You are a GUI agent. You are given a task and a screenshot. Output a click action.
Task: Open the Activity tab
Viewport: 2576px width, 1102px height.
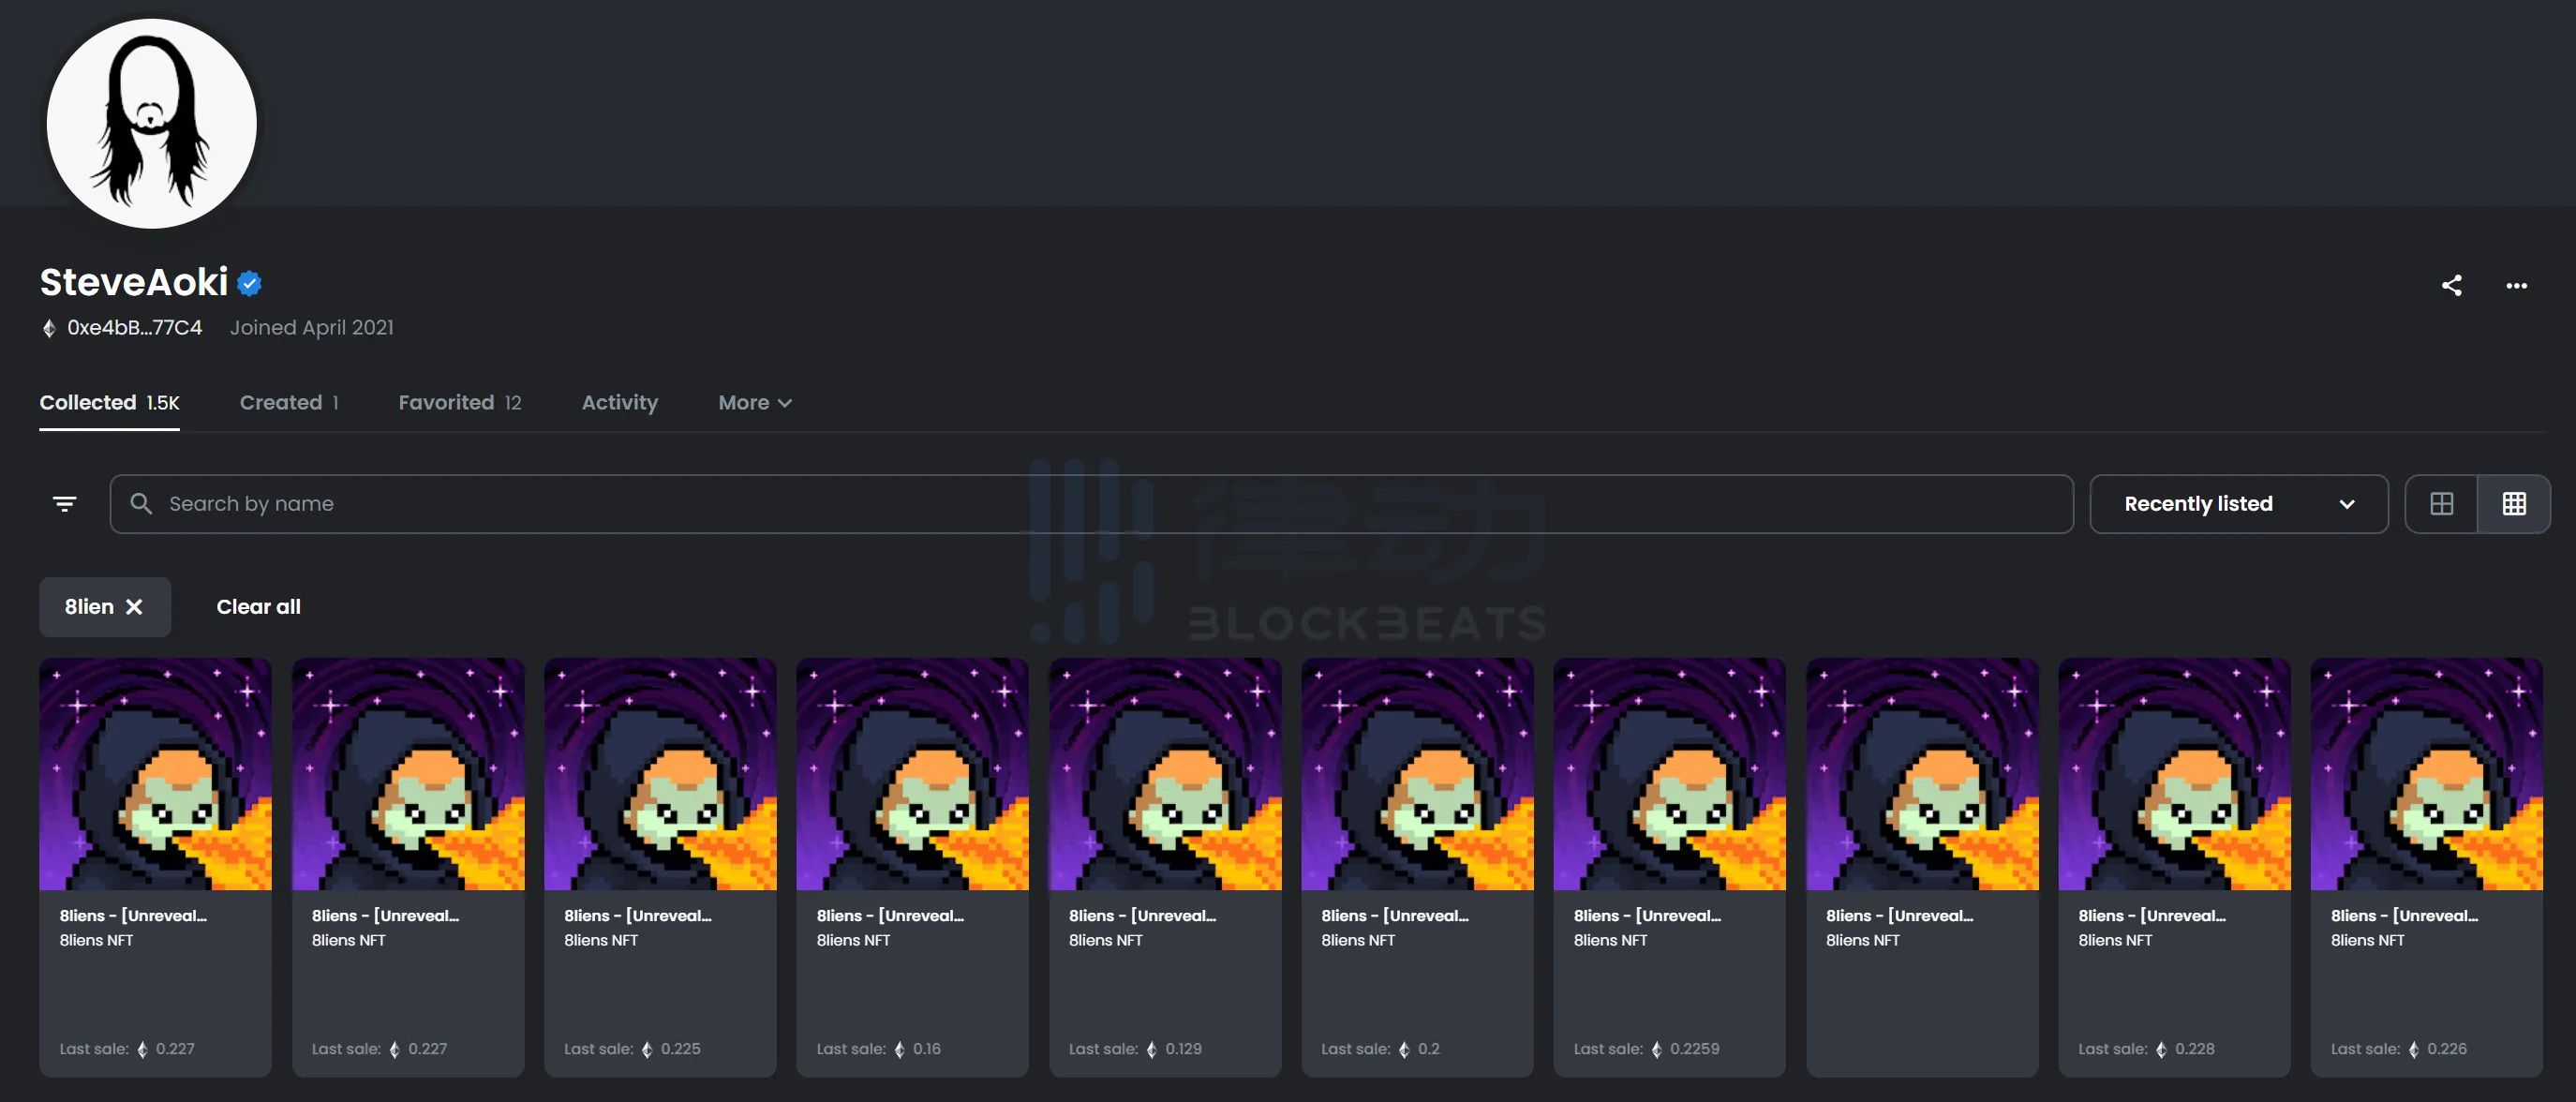click(x=619, y=403)
